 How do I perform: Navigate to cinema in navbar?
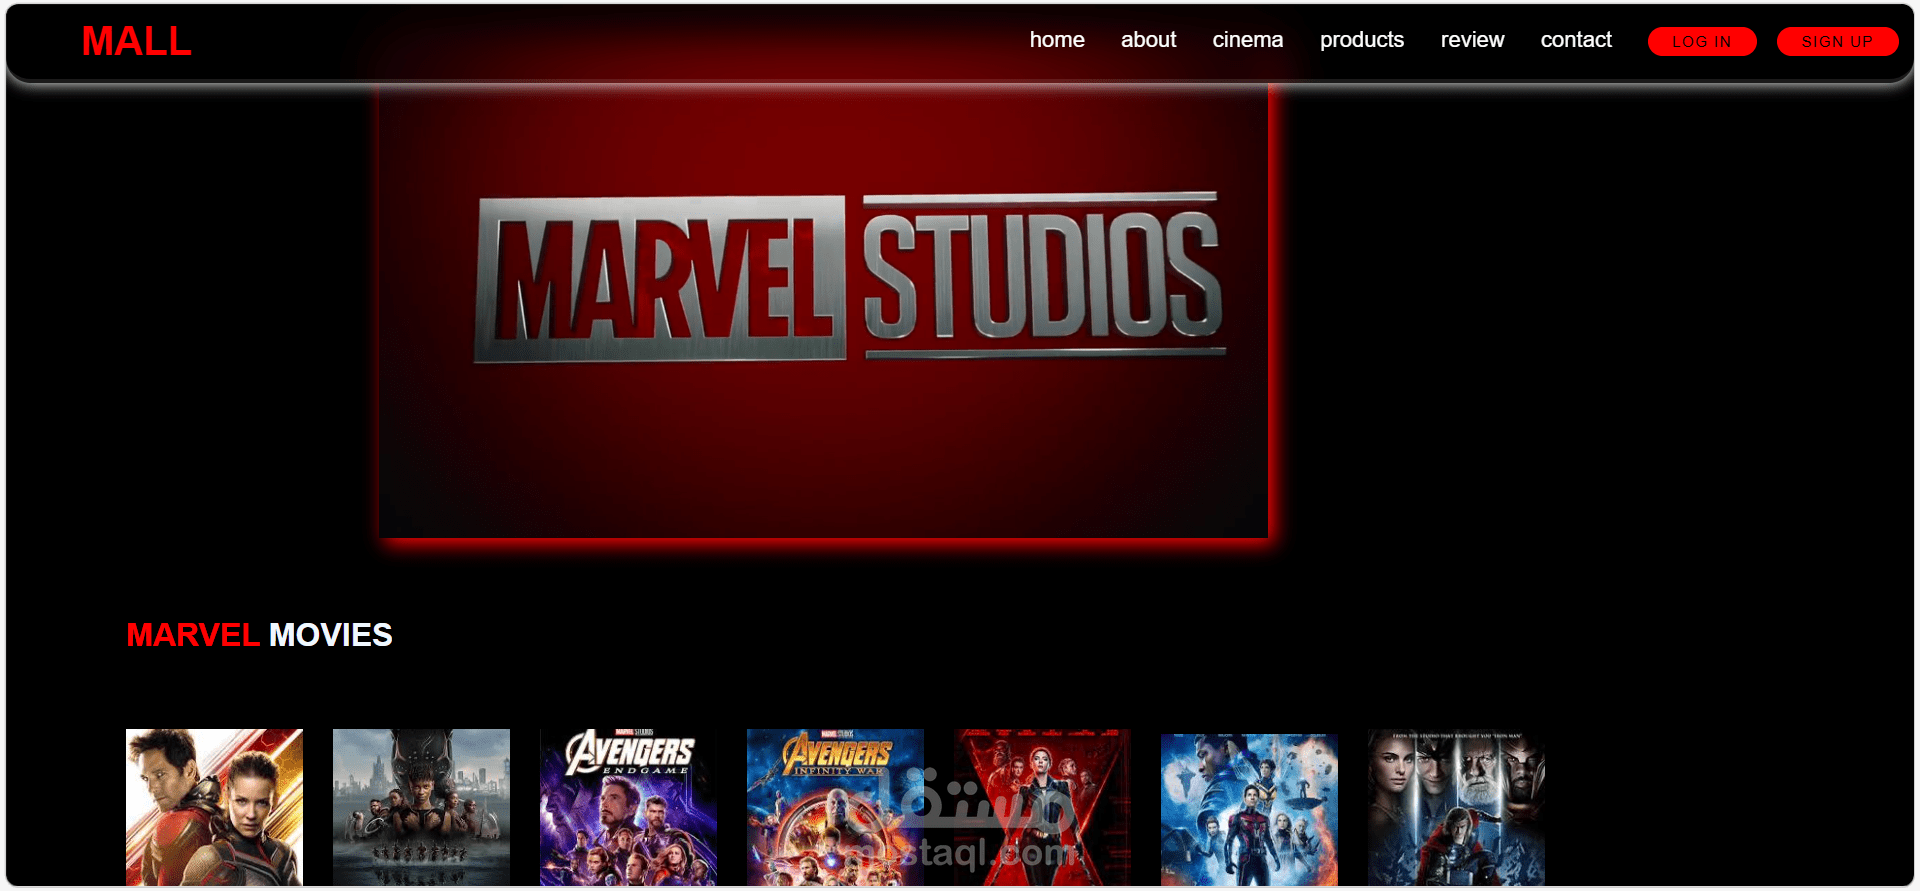(1247, 40)
